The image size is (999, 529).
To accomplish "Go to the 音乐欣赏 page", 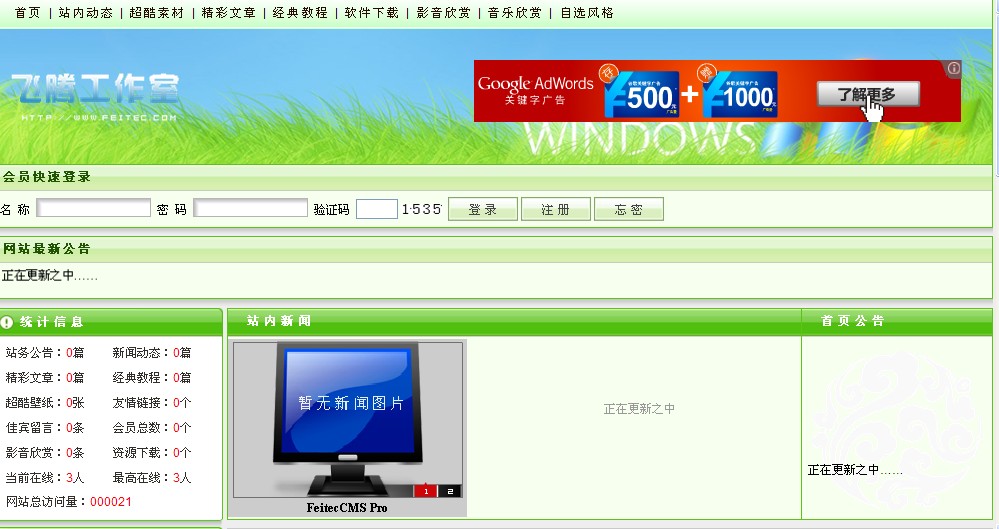I will click(515, 13).
